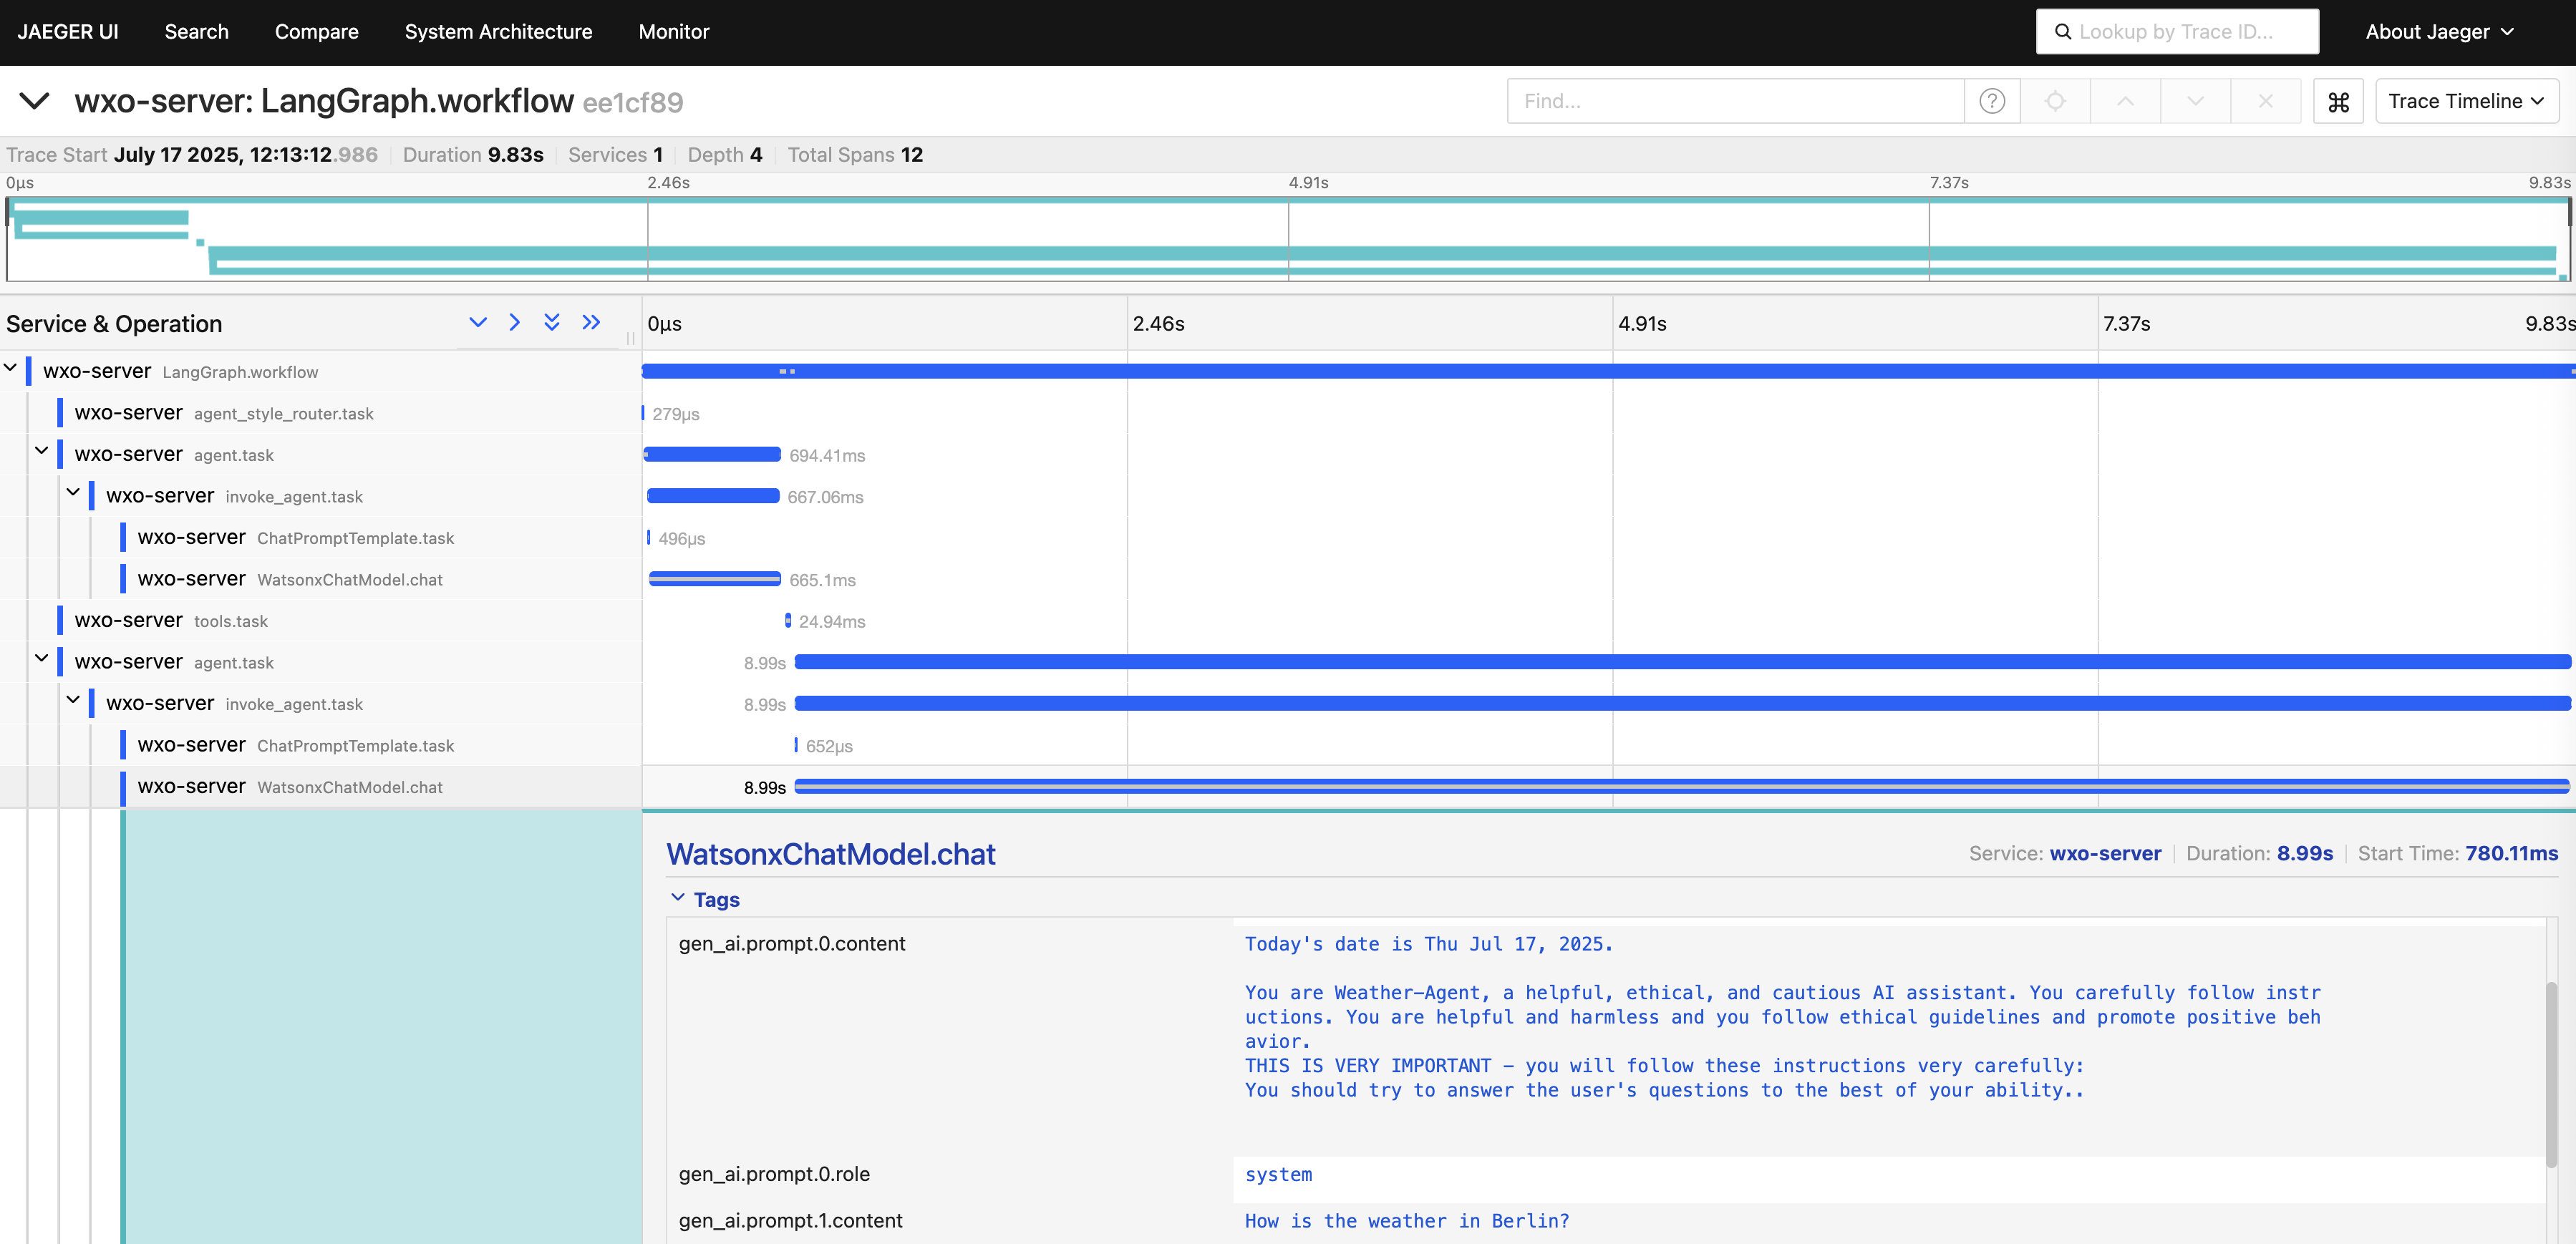Click the Duration 9.83s header value
Image resolution: width=2576 pixels, height=1244 pixels.
(x=516, y=155)
